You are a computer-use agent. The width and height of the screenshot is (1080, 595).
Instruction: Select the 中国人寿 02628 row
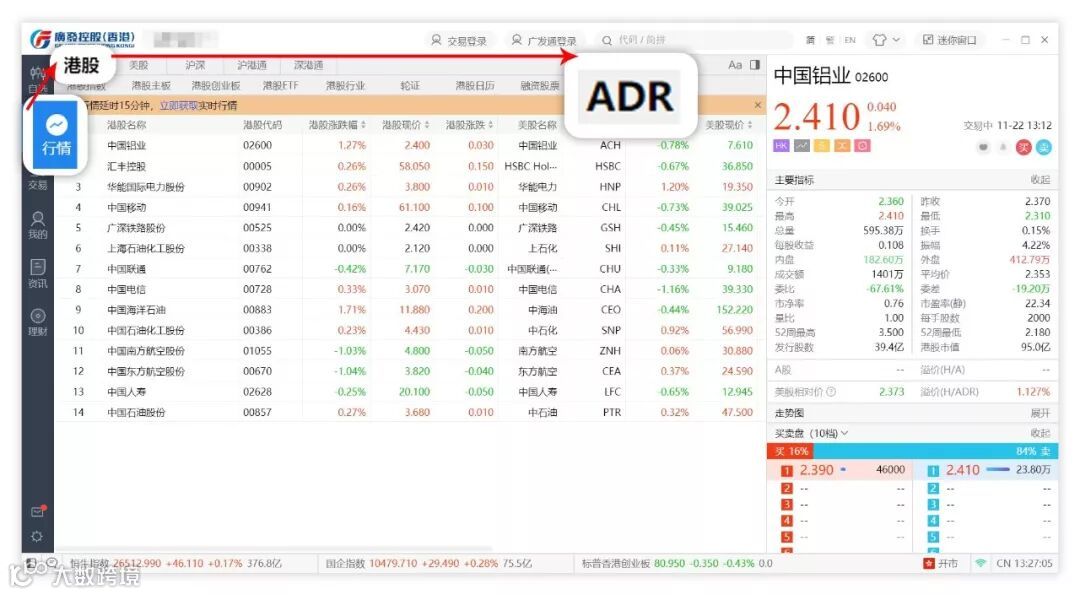[410, 392]
